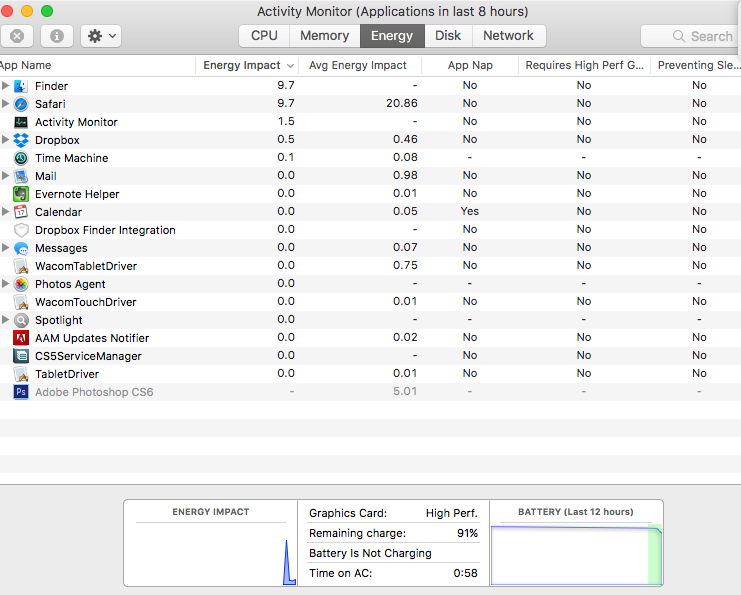
Task: Sort by App Name column header
Action: [x=97, y=65]
